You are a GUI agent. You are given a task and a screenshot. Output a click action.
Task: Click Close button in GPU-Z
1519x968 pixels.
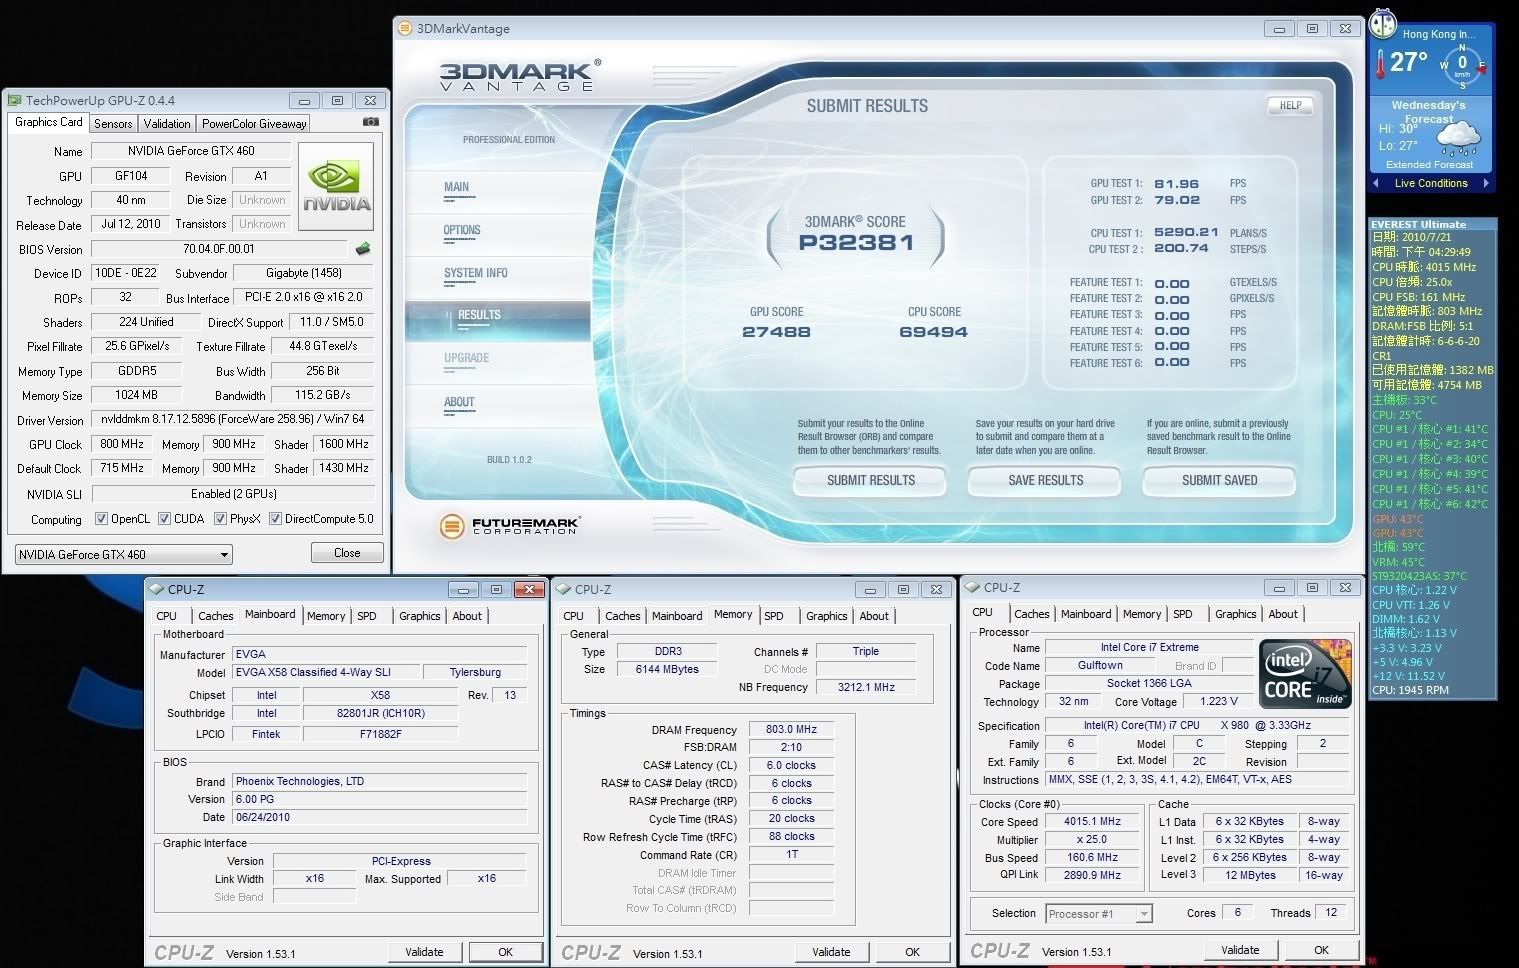[347, 553]
